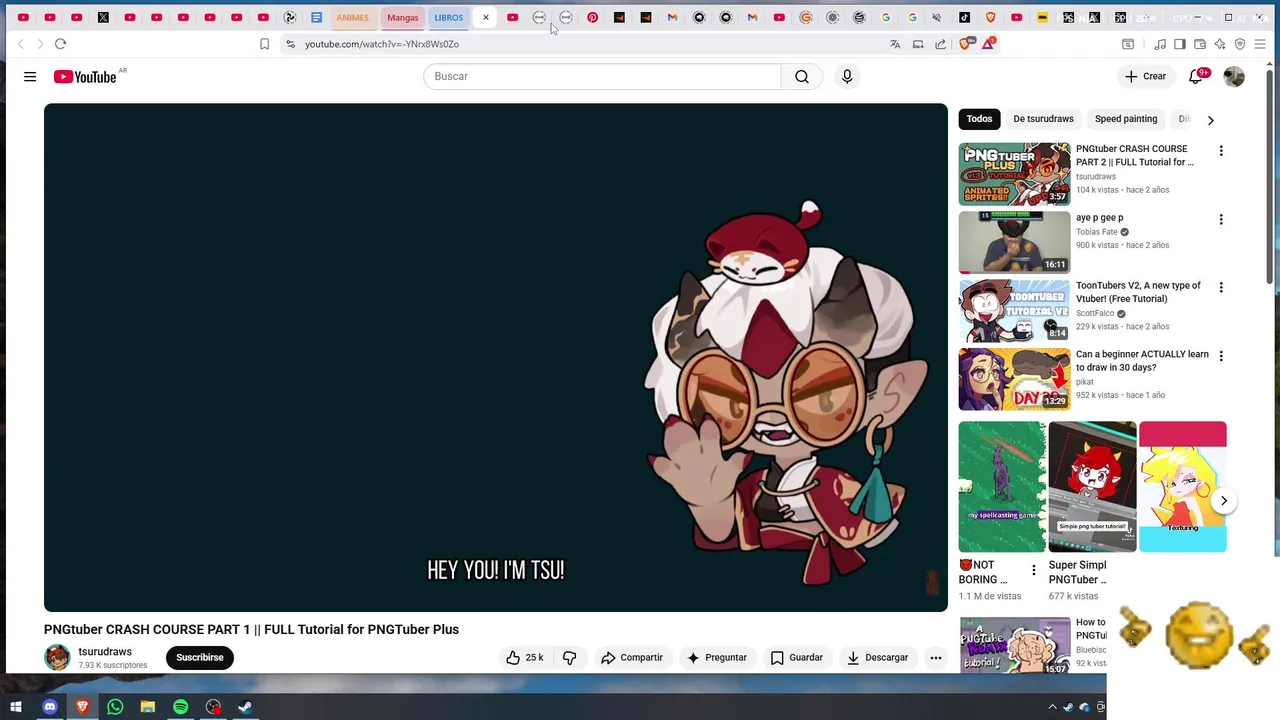Select the Speed painting filter chip
The height and width of the screenshot is (720, 1280).
click(x=1126, y=119)
